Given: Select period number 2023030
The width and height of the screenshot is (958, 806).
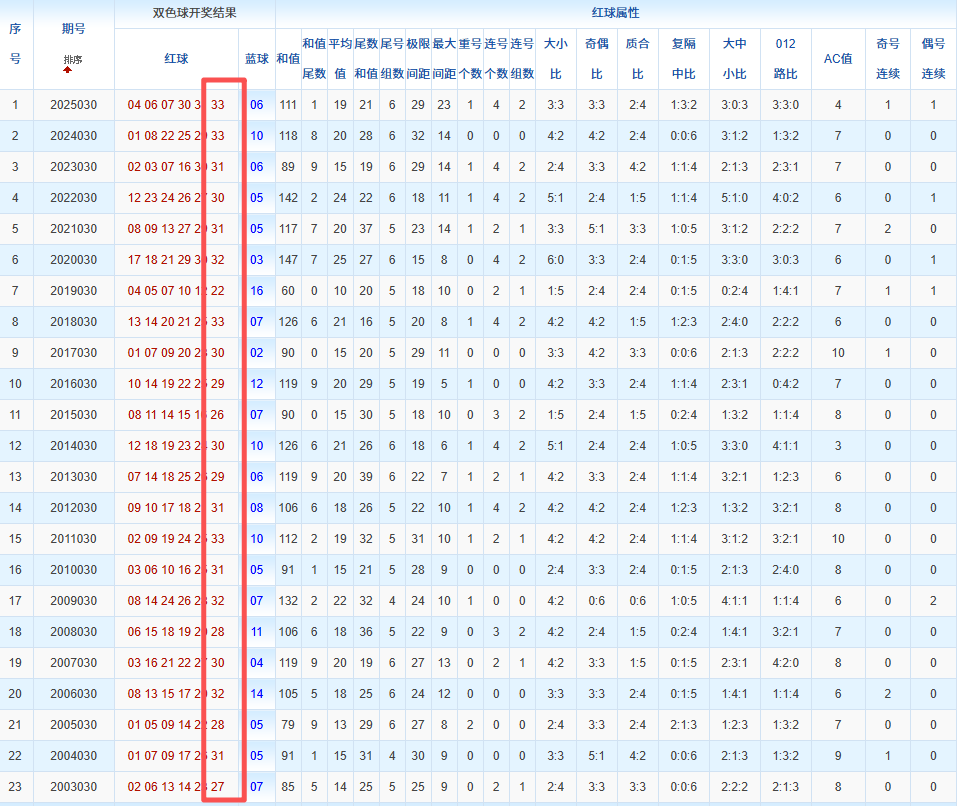Looking at the screenshot, I should [73, 167].
